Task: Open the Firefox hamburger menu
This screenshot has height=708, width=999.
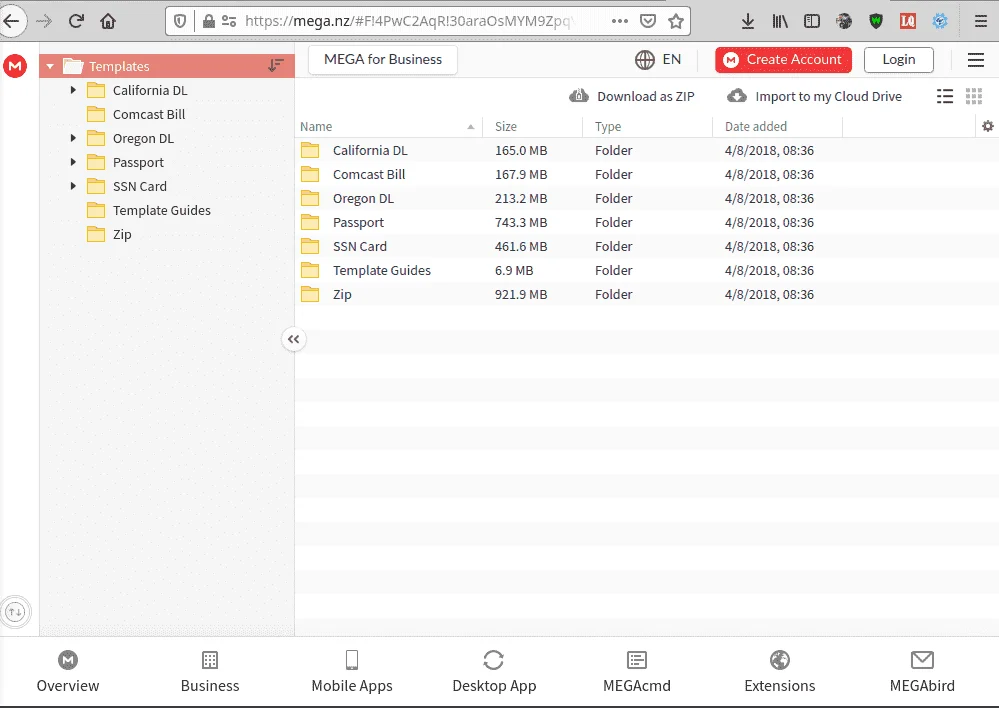Action: click(x=981, y=22)
